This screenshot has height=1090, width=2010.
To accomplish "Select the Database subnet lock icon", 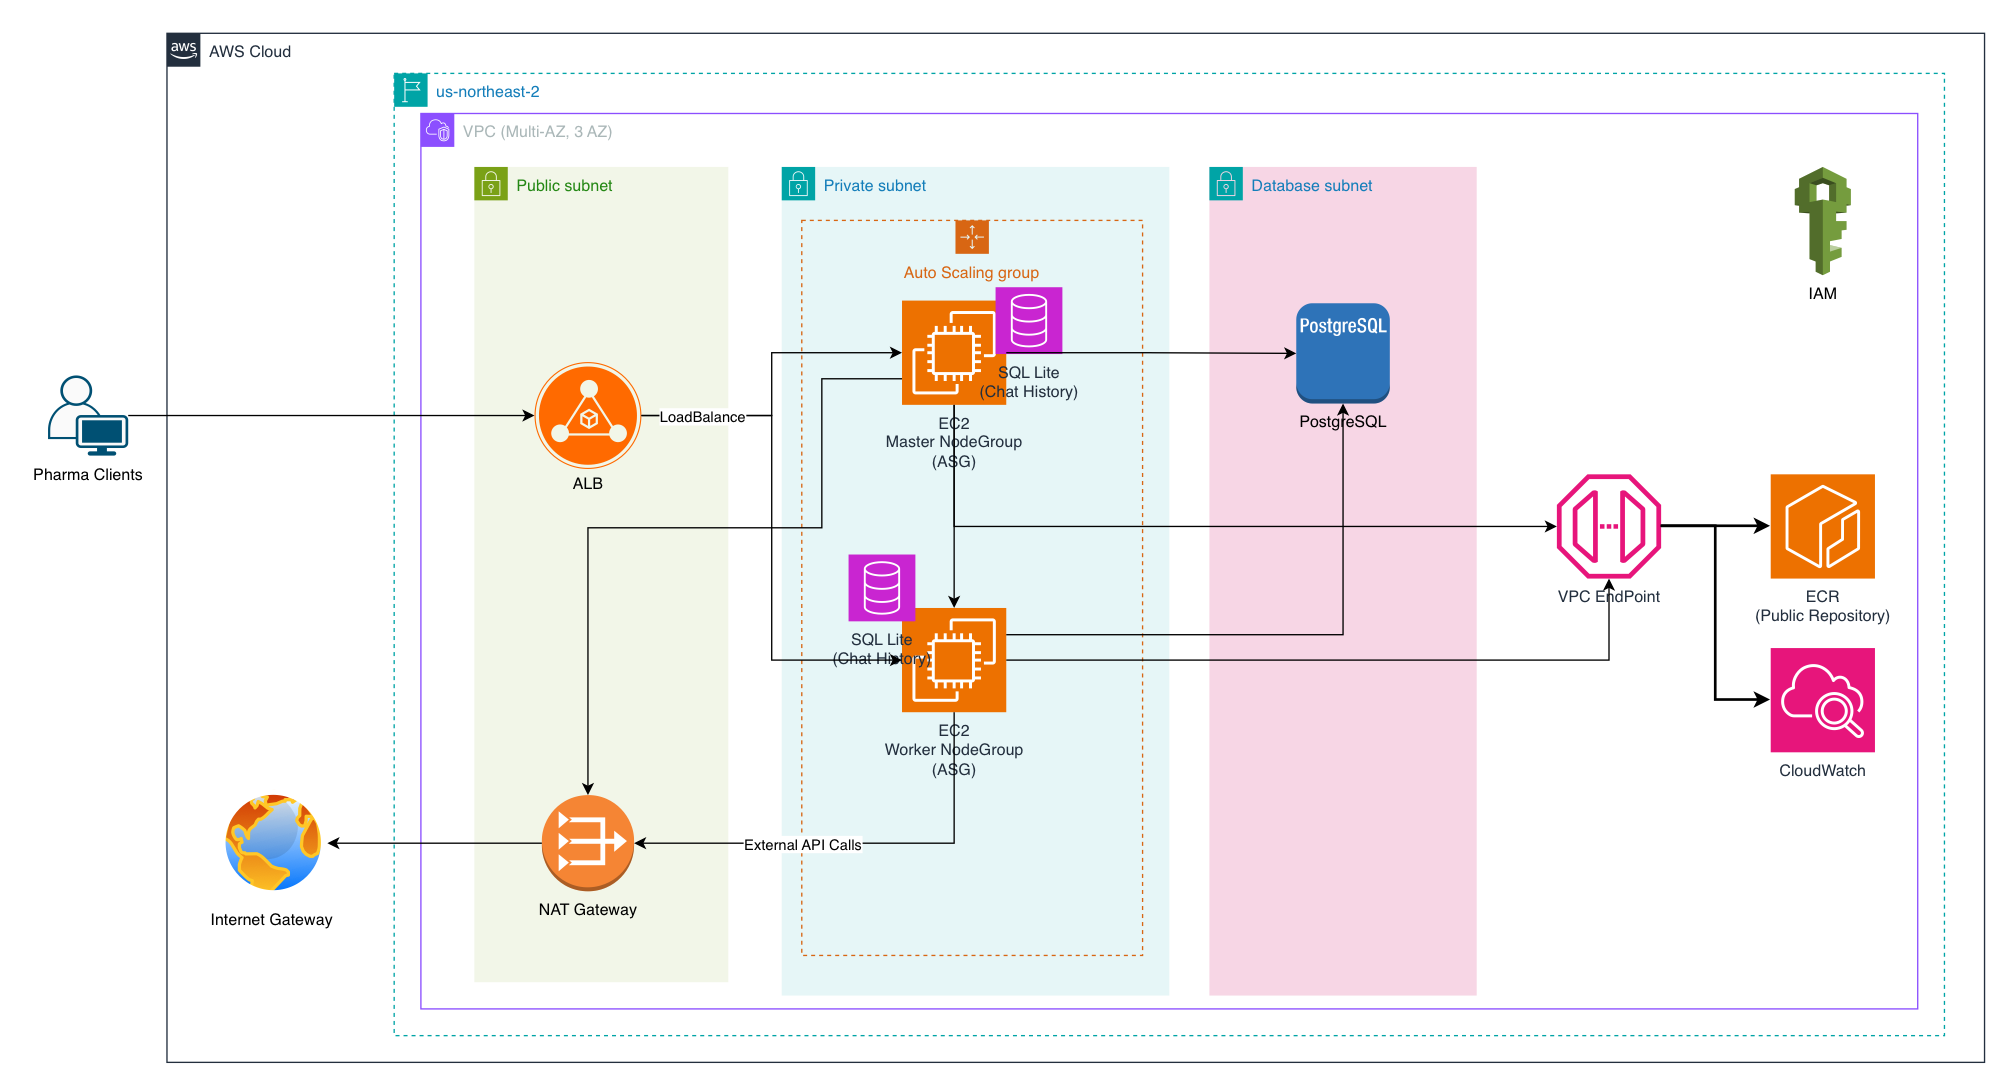I will coord(1226,184).
